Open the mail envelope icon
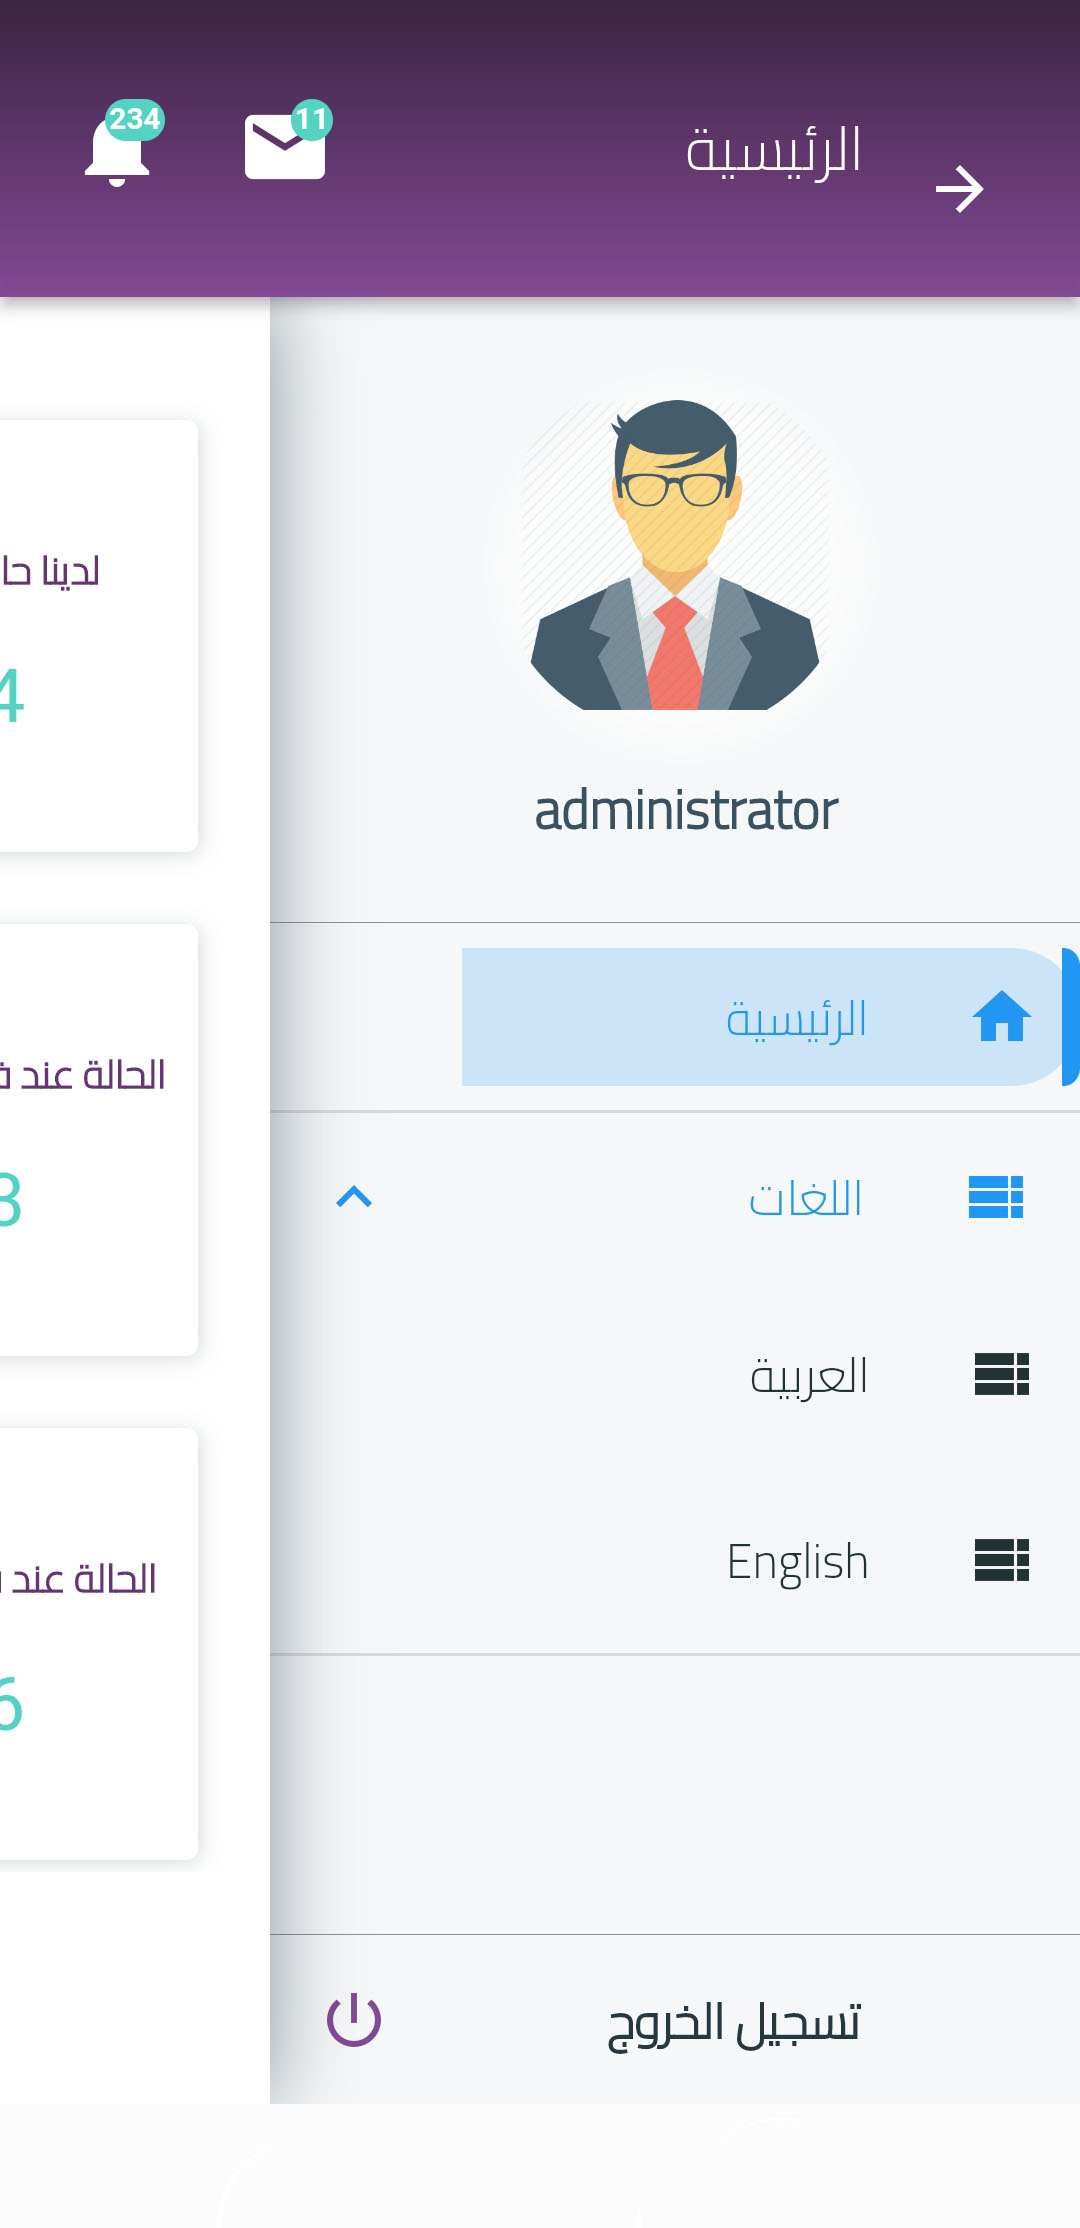The height and width of the screenshot is (2228, 1080). (285, 147)
